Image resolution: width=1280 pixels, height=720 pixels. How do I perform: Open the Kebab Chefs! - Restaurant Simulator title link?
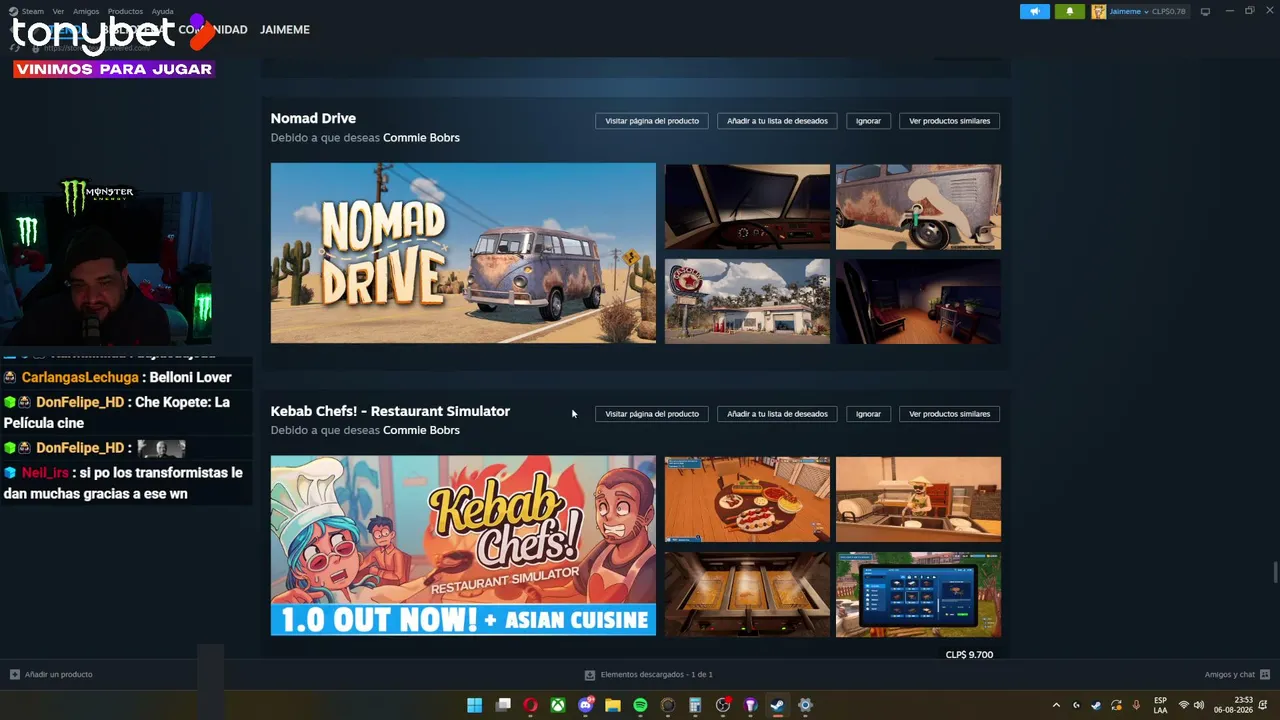390,411
